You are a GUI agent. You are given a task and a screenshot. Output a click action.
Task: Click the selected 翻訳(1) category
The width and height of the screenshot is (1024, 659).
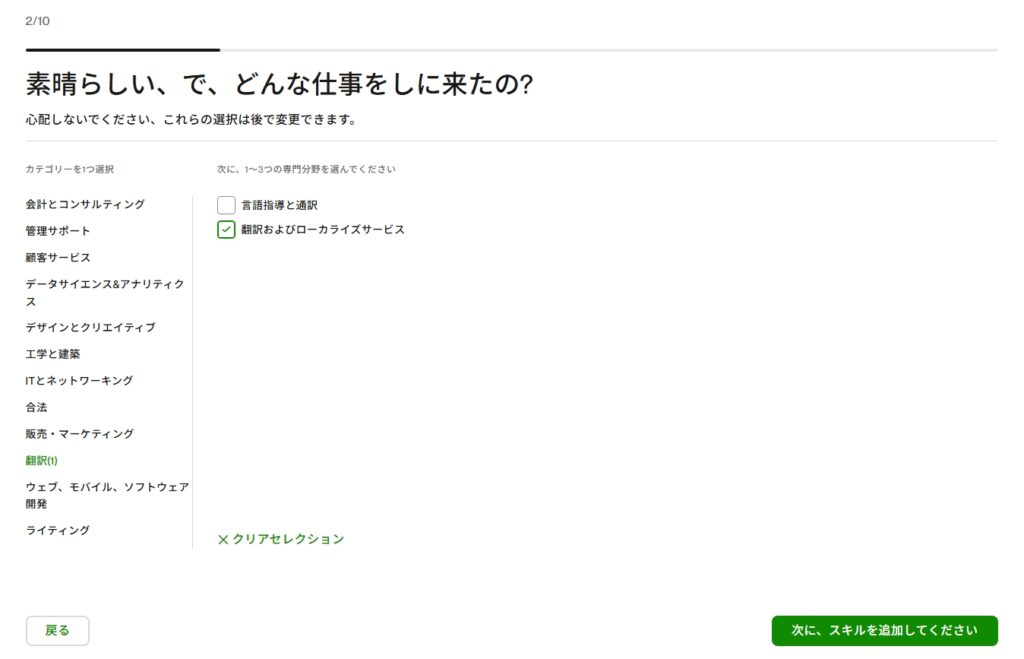pos(42,460)
